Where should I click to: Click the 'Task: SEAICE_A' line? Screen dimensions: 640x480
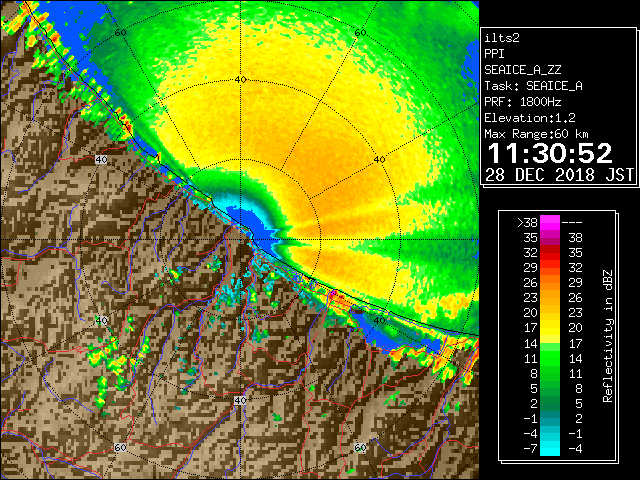point(533,86)
